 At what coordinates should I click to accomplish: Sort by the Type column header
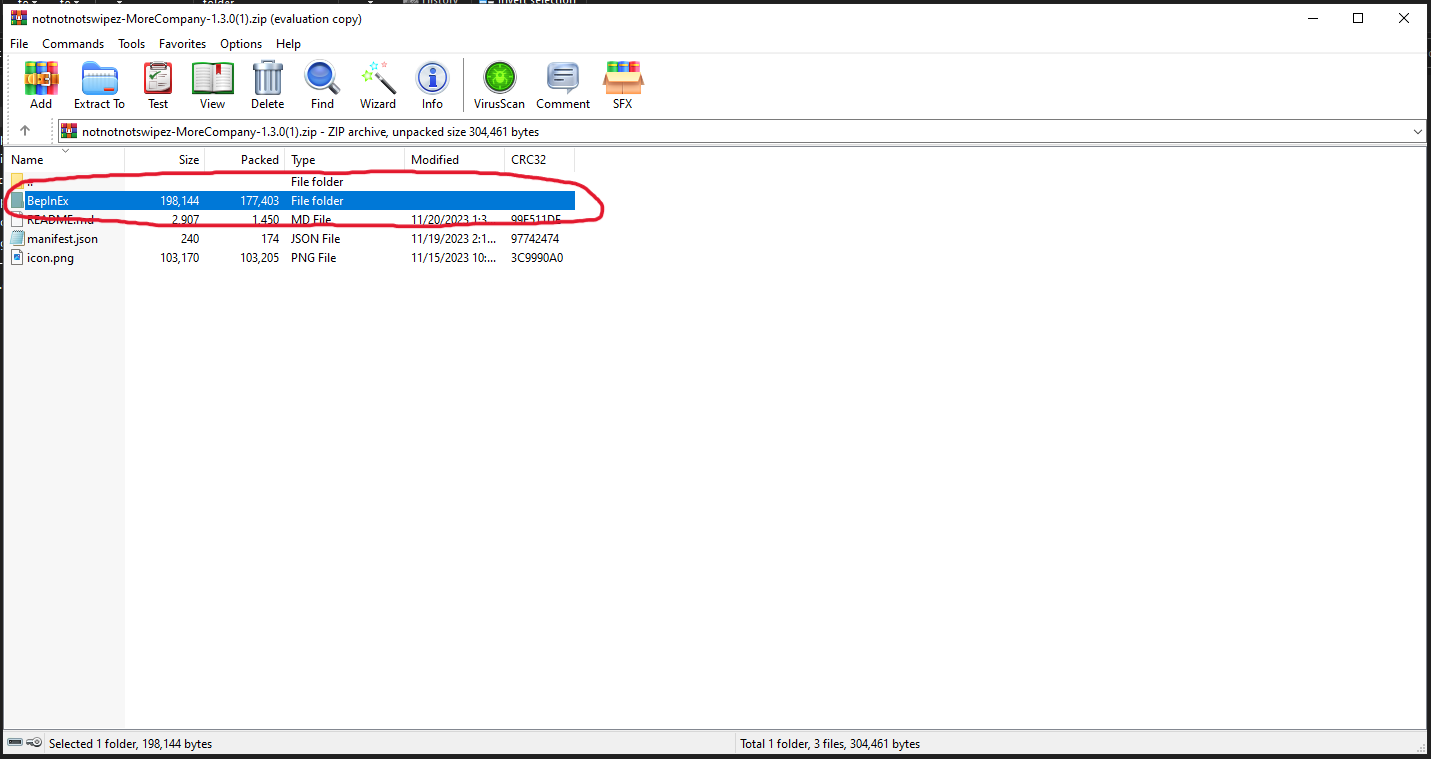[345, 160]
